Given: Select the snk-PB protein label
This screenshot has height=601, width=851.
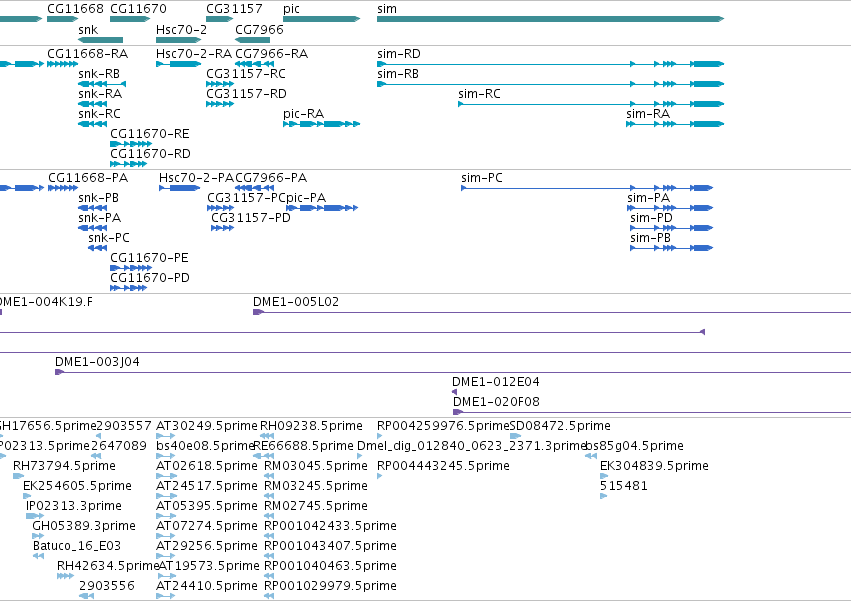Looking at the screenshot, I should pos(98,198).
